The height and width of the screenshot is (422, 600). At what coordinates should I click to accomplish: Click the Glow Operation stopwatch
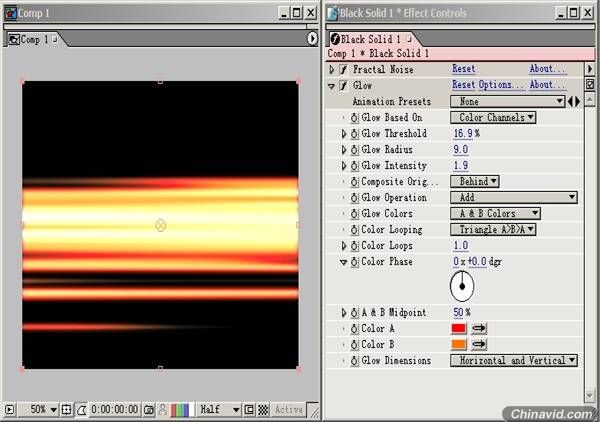pos(354,198)
